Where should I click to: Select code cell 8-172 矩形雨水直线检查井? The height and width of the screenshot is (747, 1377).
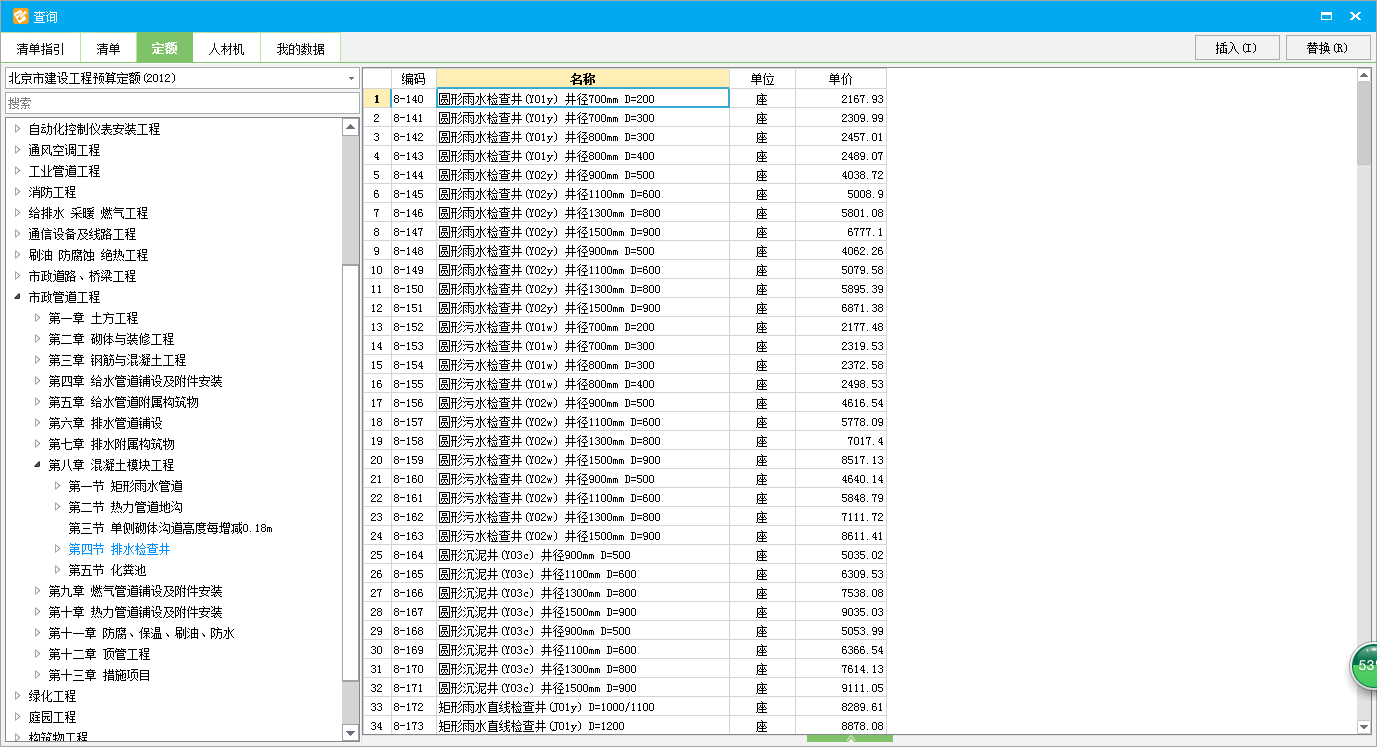[x=413, y=707]
